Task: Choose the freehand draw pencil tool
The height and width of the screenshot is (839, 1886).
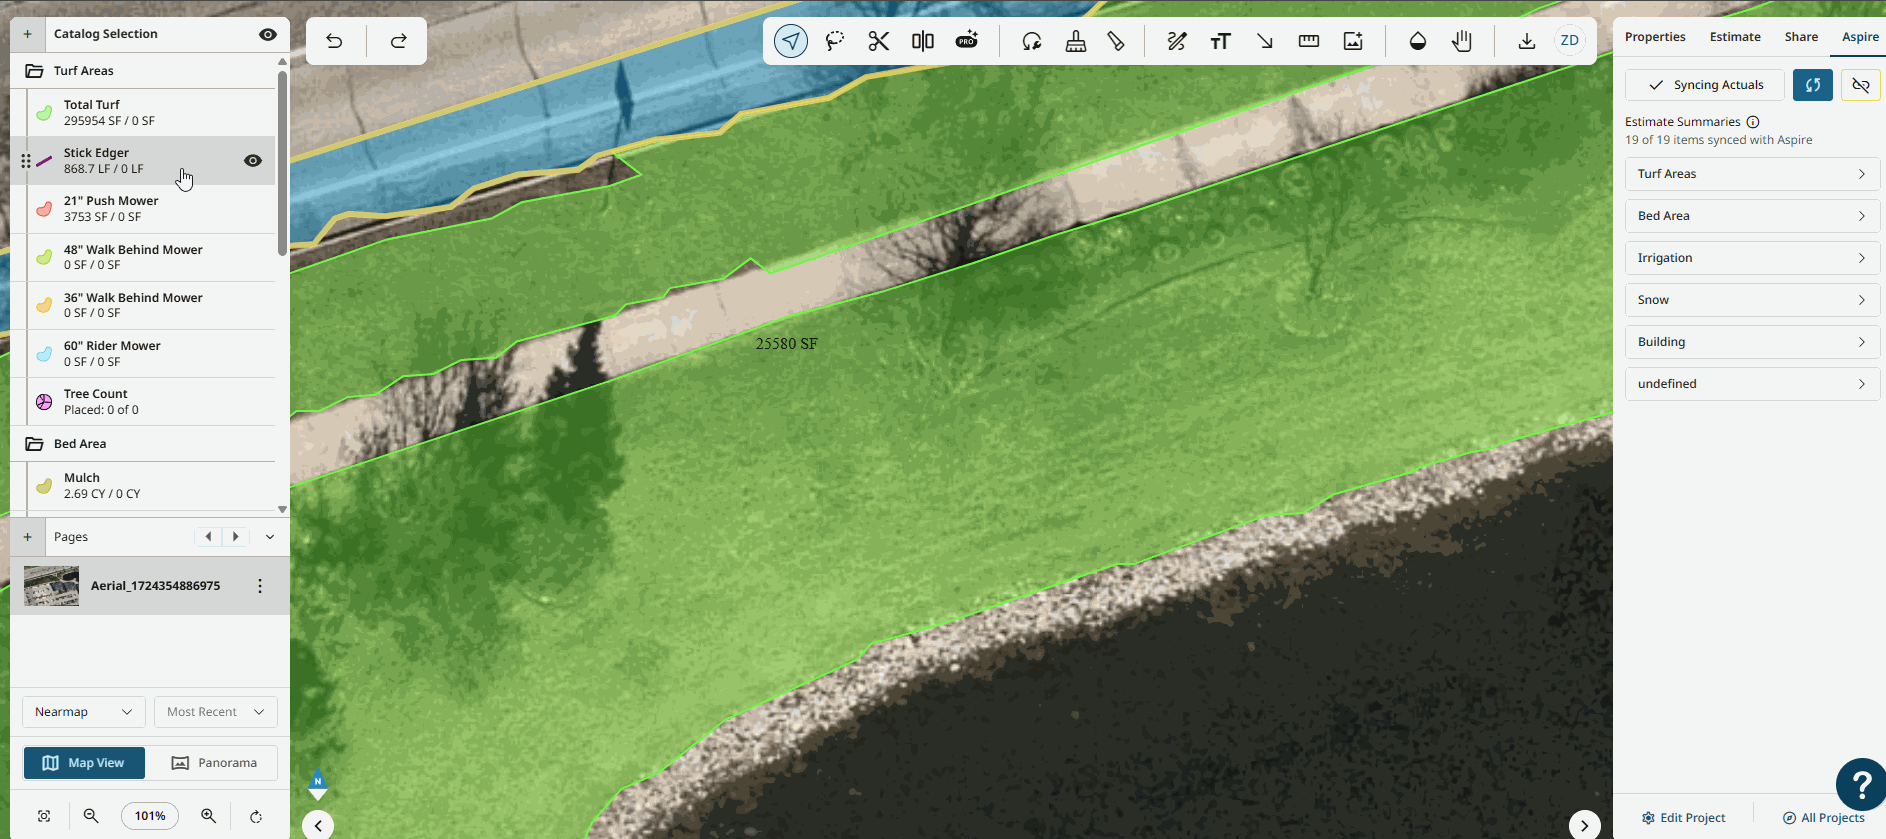Action: click(1177, 41)
